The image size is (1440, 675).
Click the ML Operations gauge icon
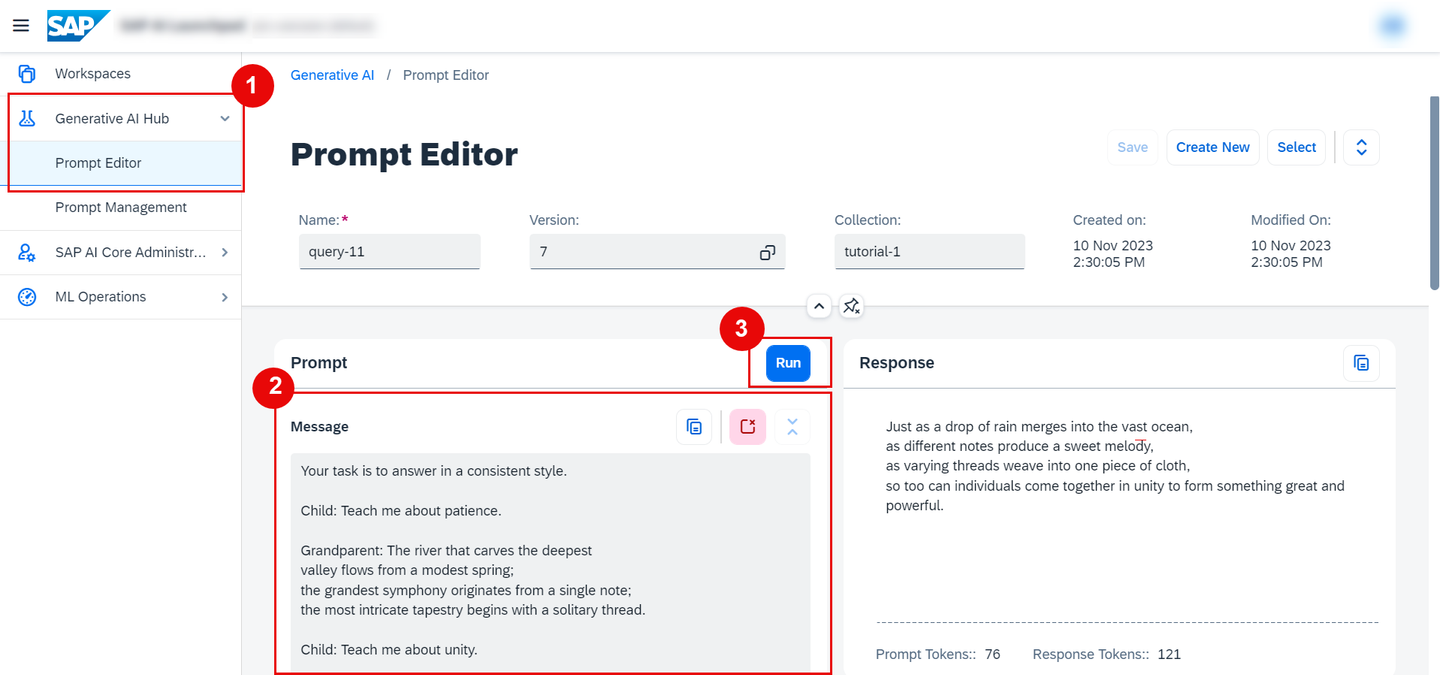(27, 297)
